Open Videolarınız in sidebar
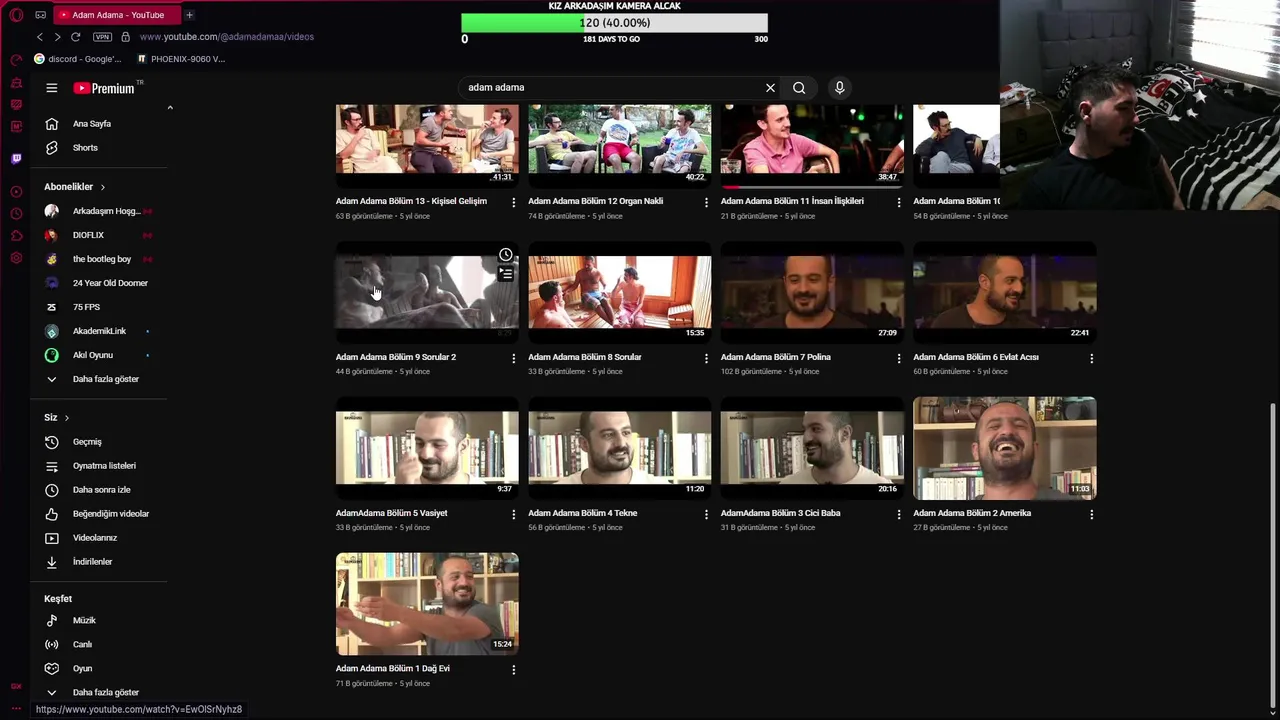 (x=100, y=538)
